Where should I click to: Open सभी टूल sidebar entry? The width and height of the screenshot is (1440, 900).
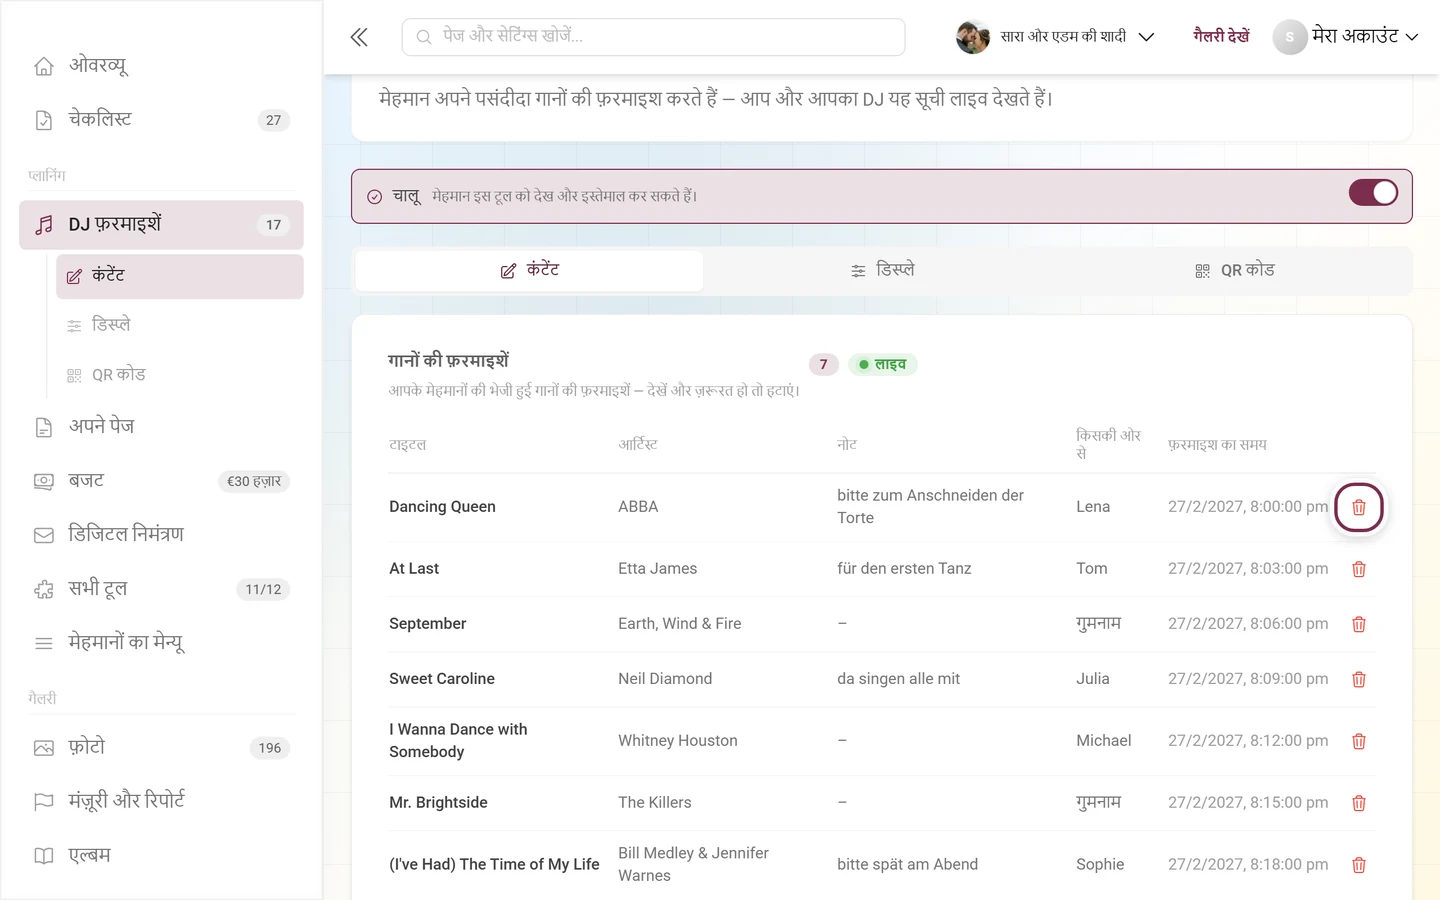[161, 589]
